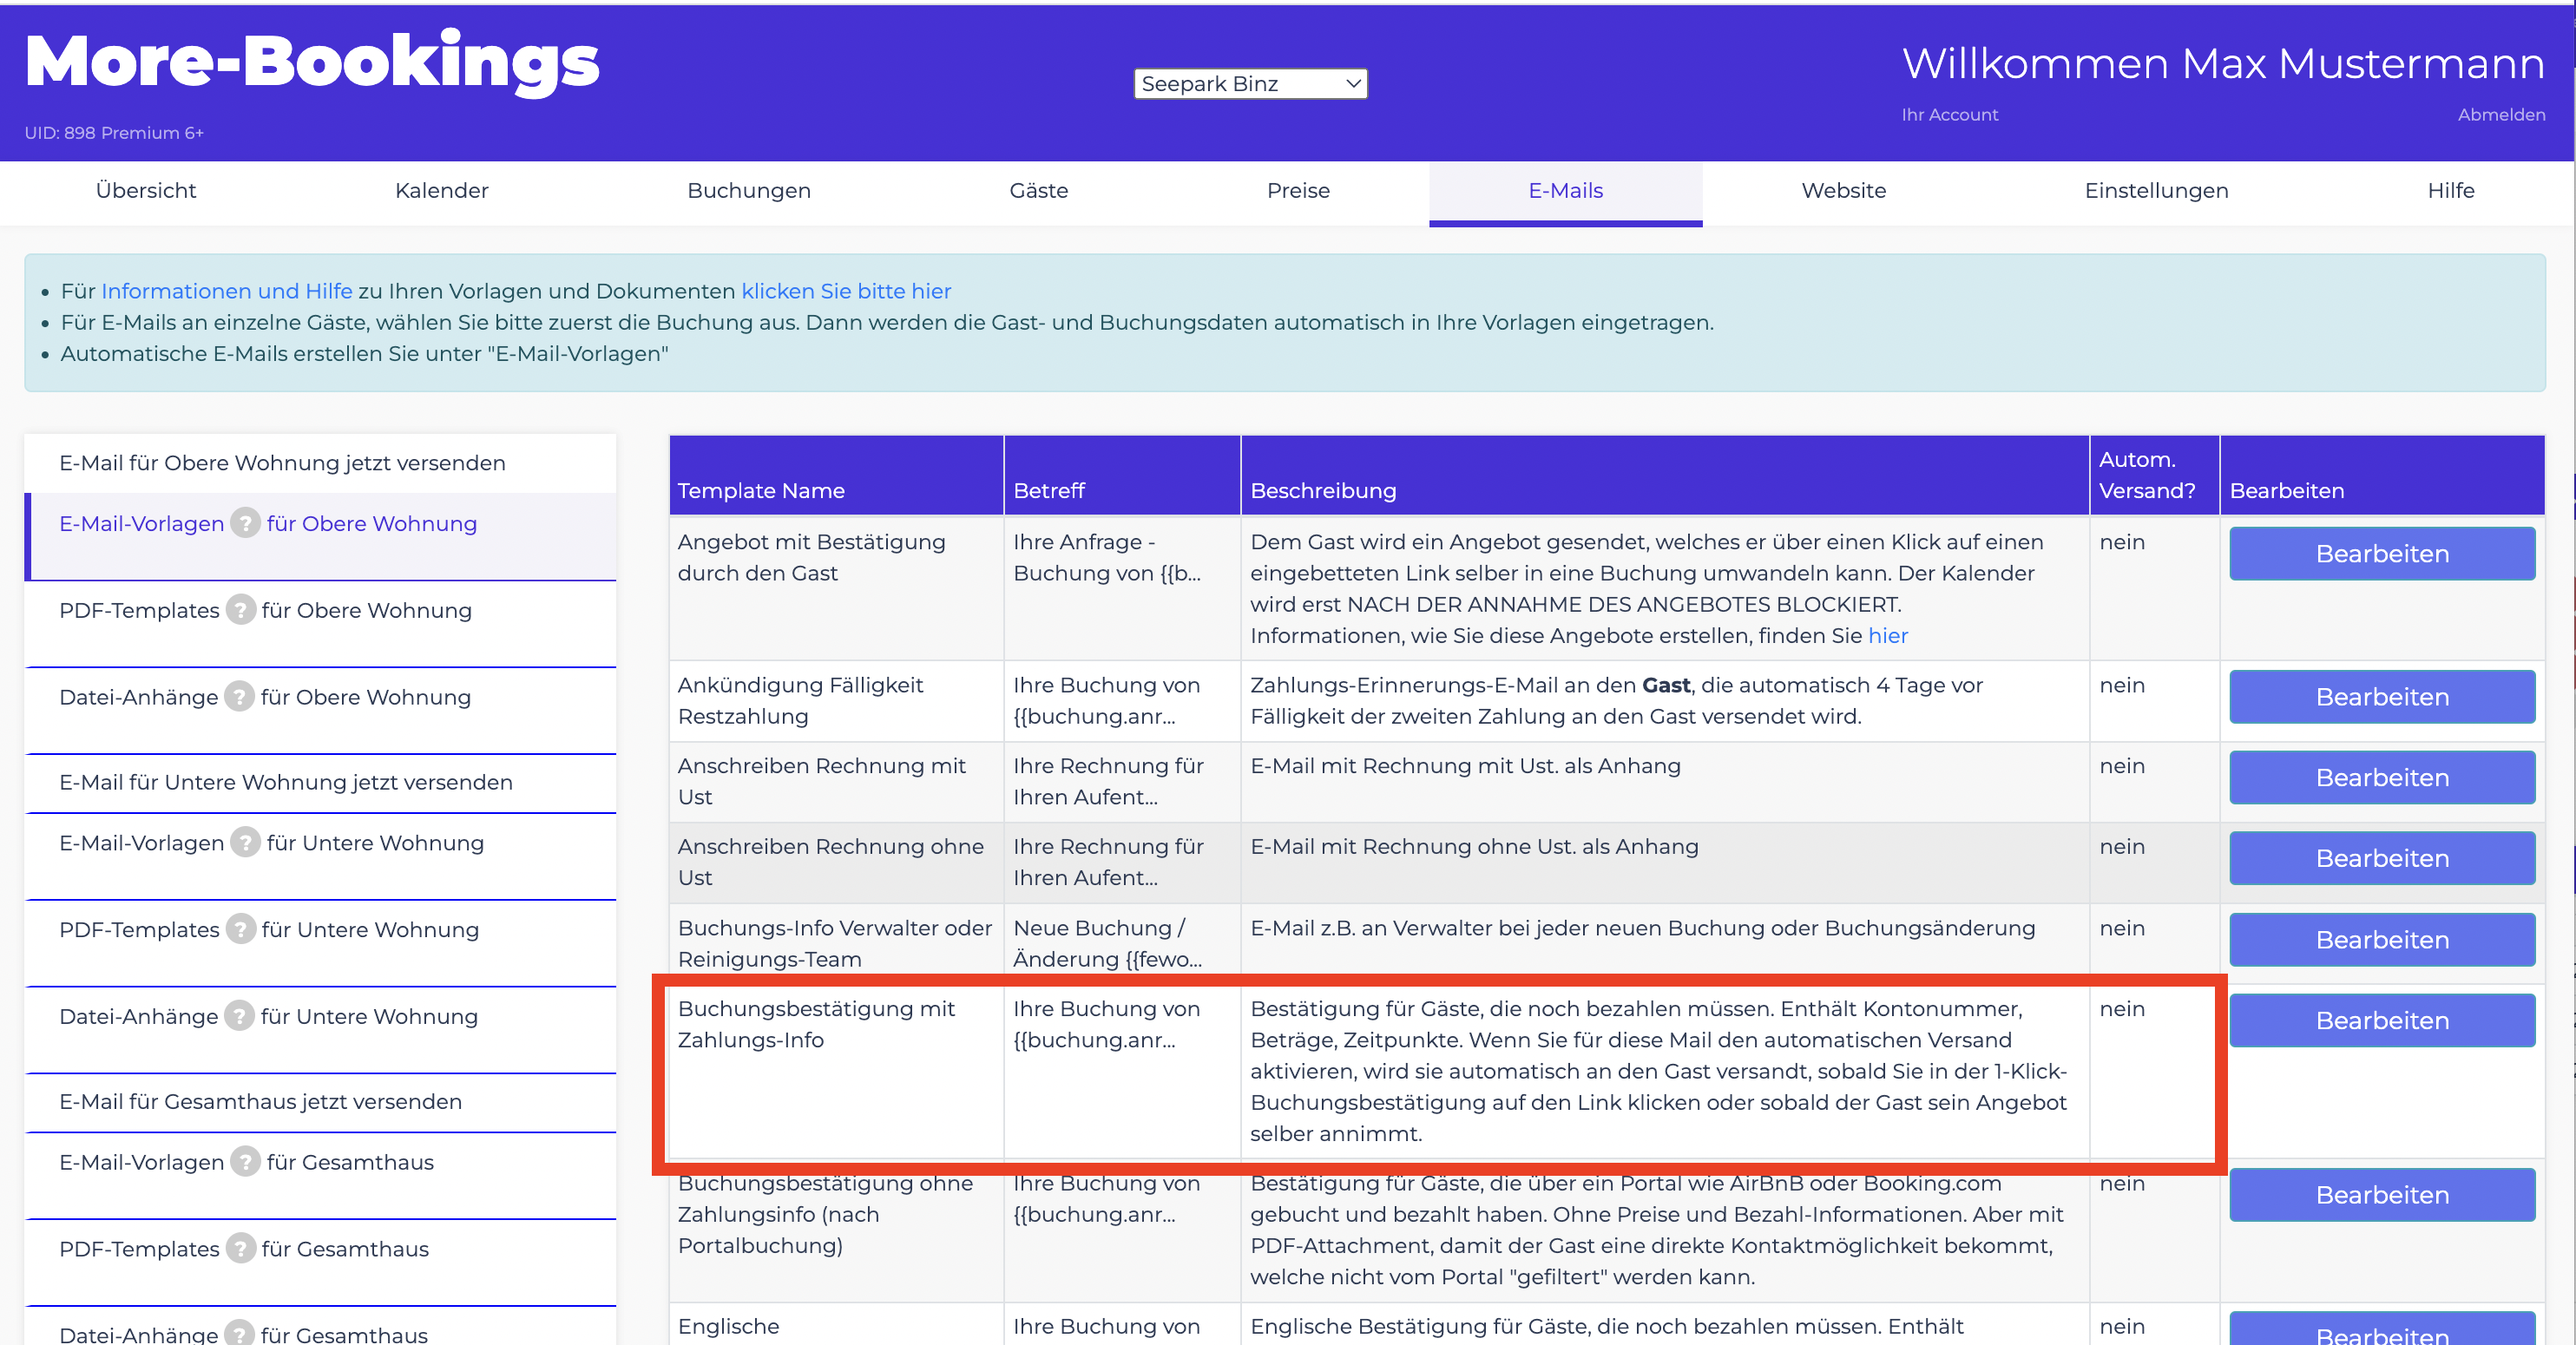Click the 'klicken Sie bitte hier' link

click(846, 291)
